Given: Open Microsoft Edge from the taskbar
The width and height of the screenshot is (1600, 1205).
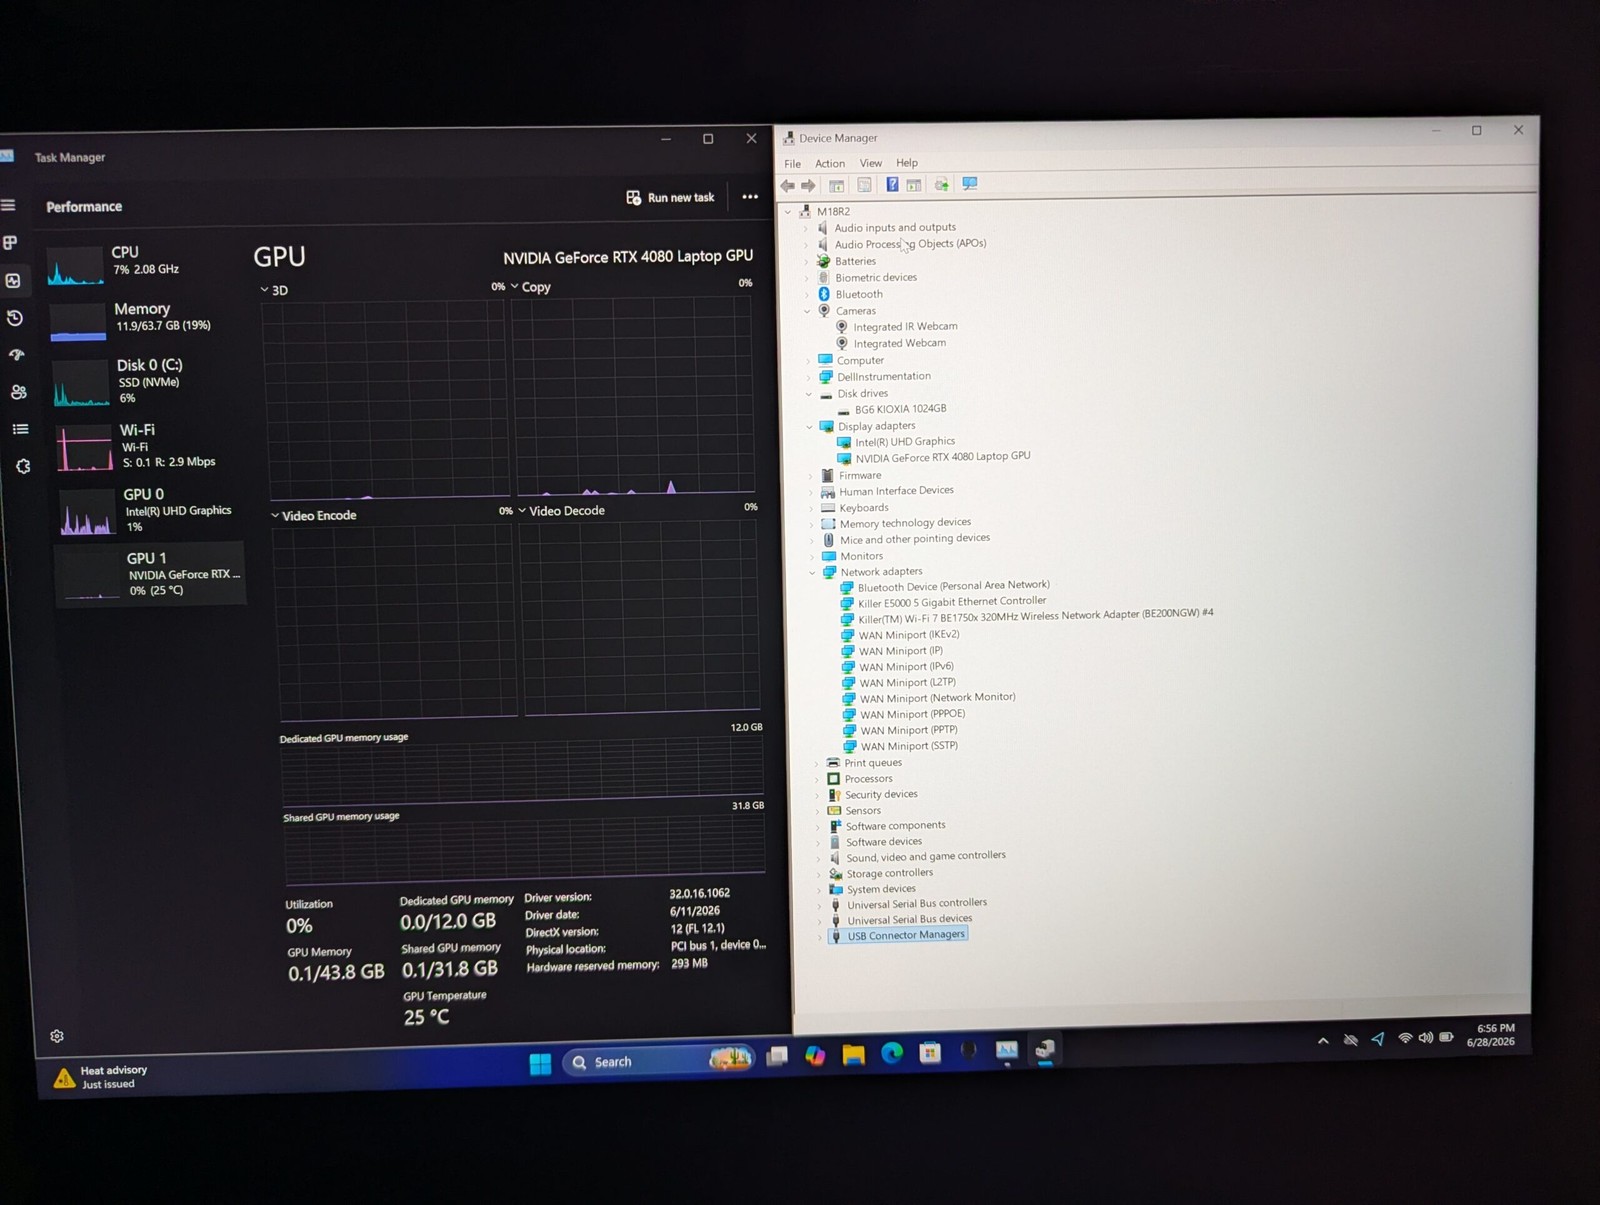Looking at the screenshot, I should pyautogui.click(x=892, y=1053).
